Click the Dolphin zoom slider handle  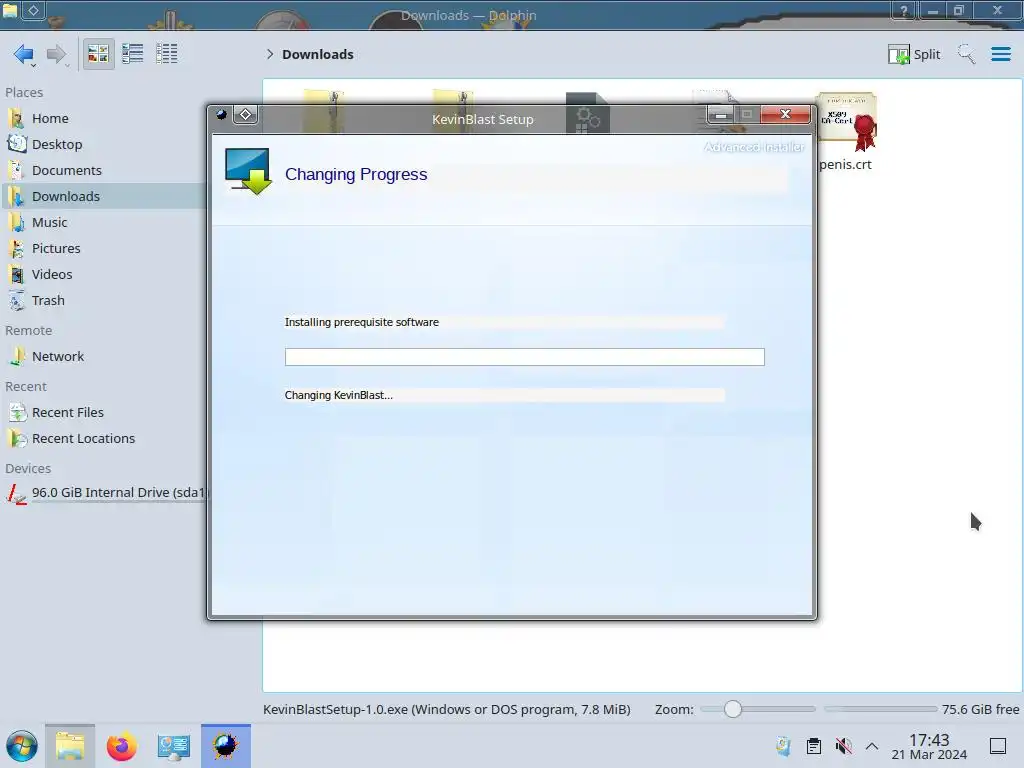pyautogui.click(x=733, y=709)
